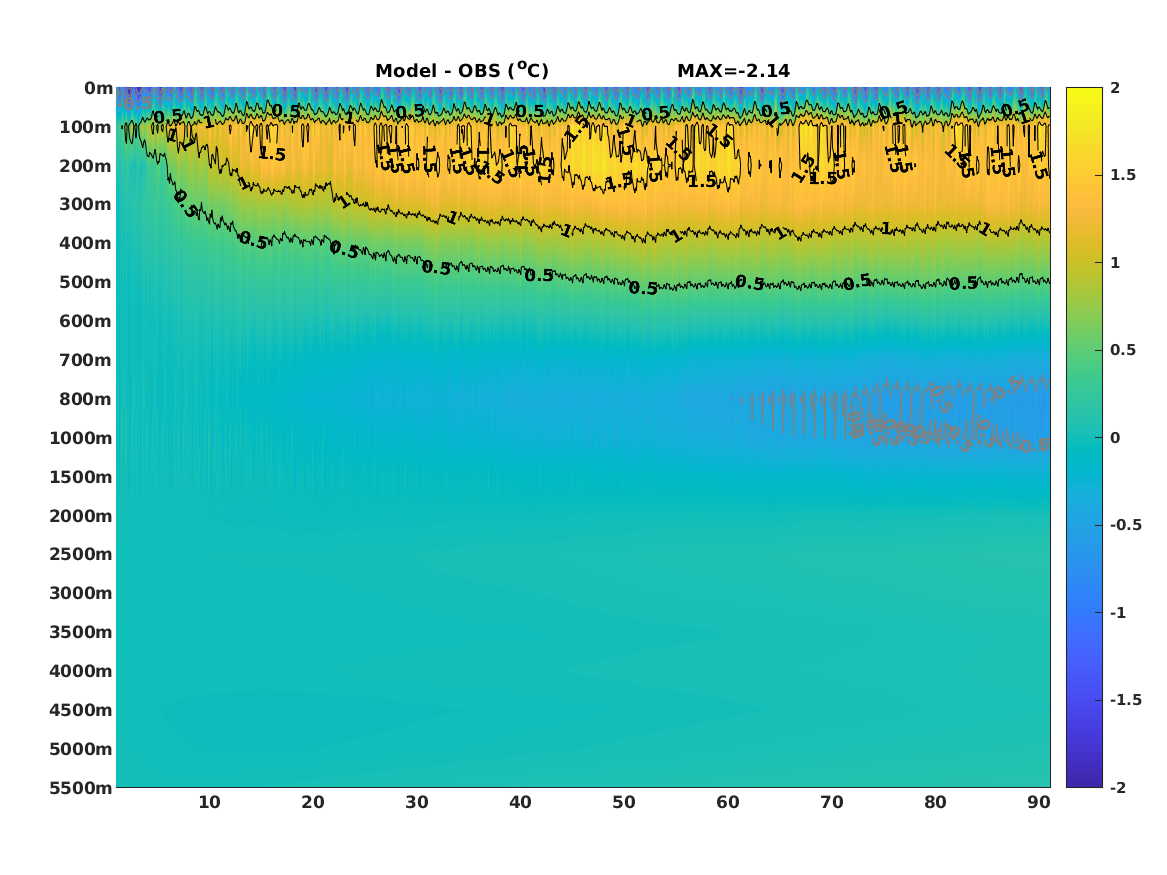Click the colorbar tick label "1"

1115,263
